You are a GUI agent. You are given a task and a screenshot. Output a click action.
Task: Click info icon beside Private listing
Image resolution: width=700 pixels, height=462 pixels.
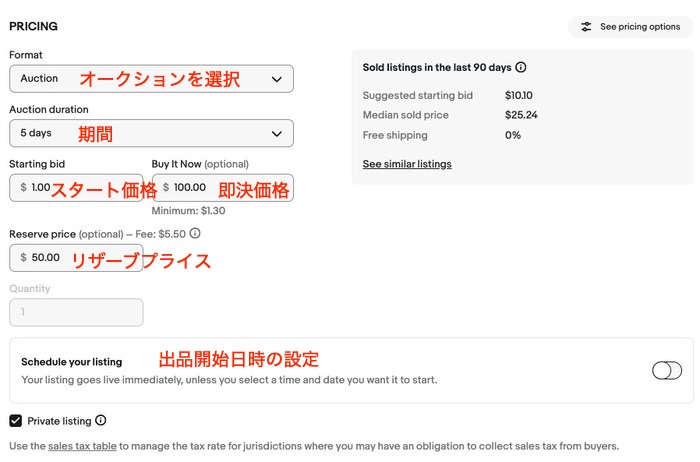[101, 421]
